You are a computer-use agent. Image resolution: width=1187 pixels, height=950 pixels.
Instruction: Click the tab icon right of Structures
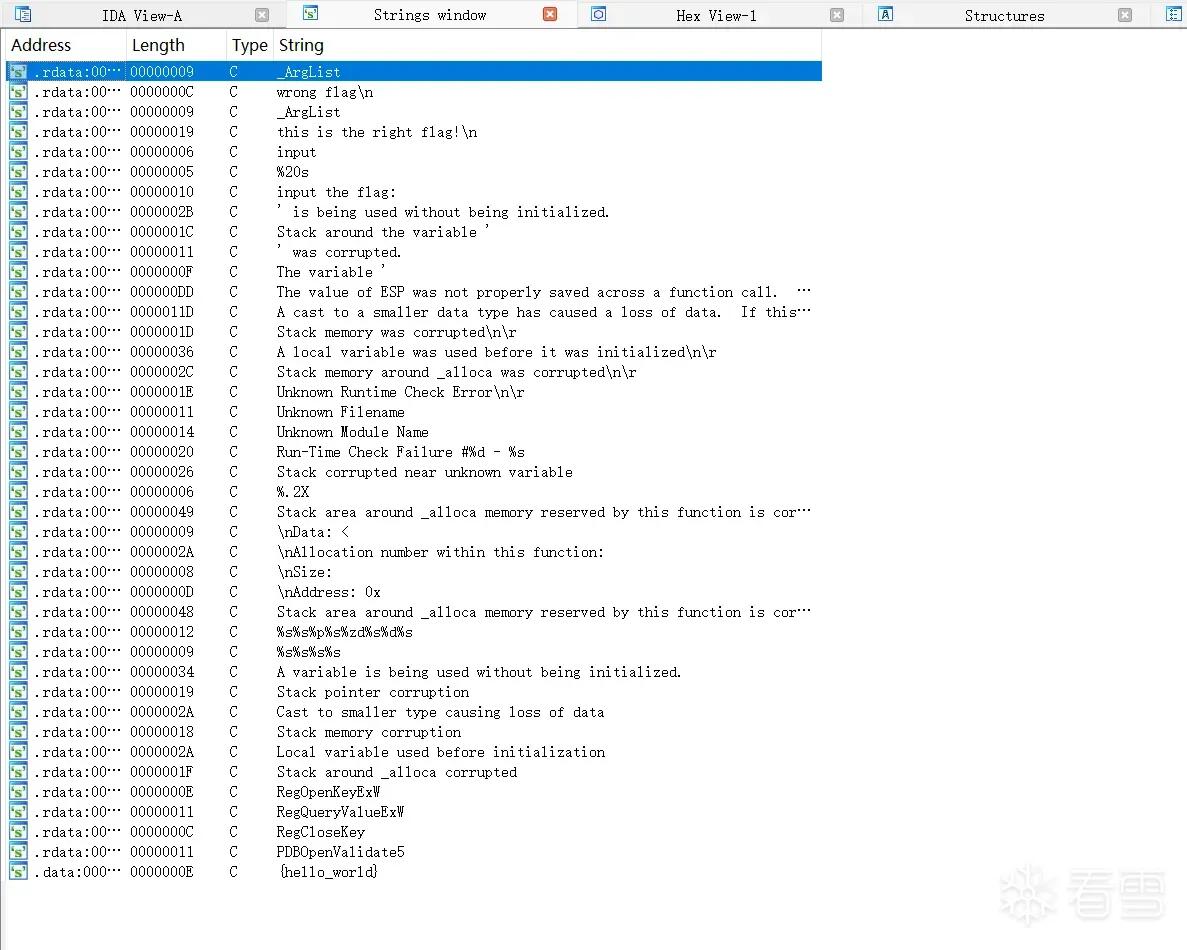[1173, 14]
